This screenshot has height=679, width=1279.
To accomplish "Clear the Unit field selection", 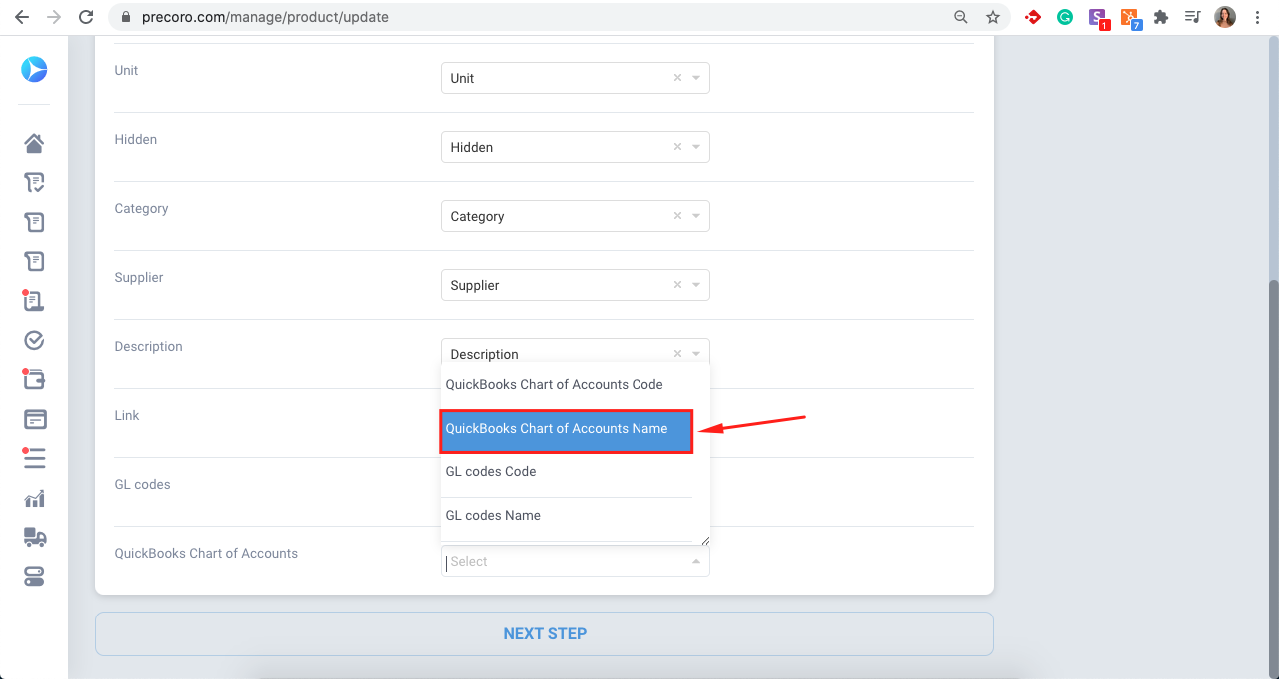I will coord(677,78).
